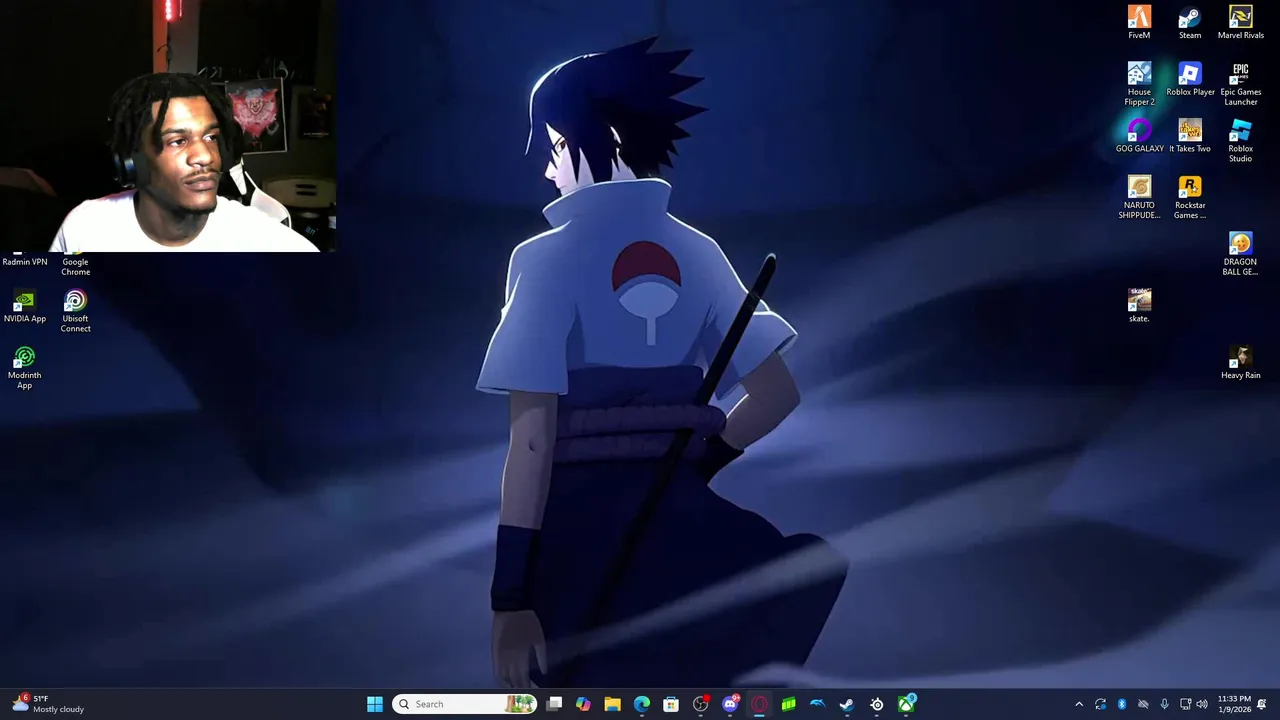Expand the hidden system tray icons chevron
1280x720 pixels.
[1079, 704]
